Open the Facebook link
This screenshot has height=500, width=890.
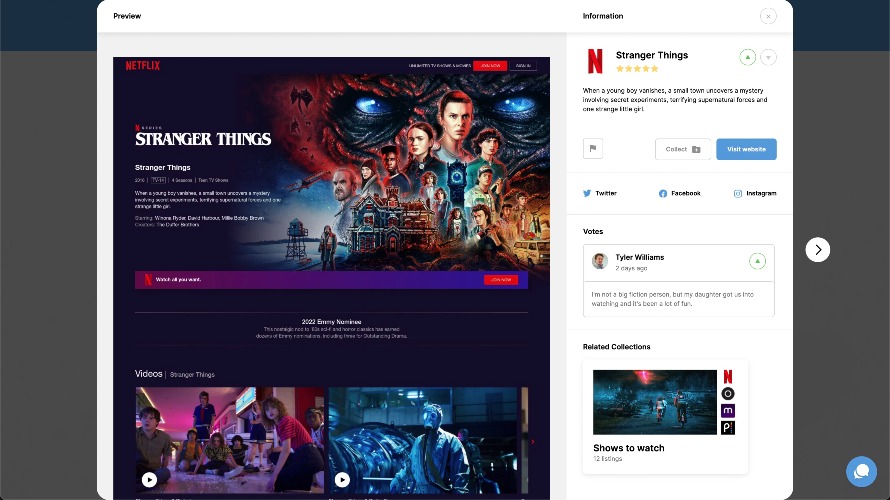tap(679, 194)
